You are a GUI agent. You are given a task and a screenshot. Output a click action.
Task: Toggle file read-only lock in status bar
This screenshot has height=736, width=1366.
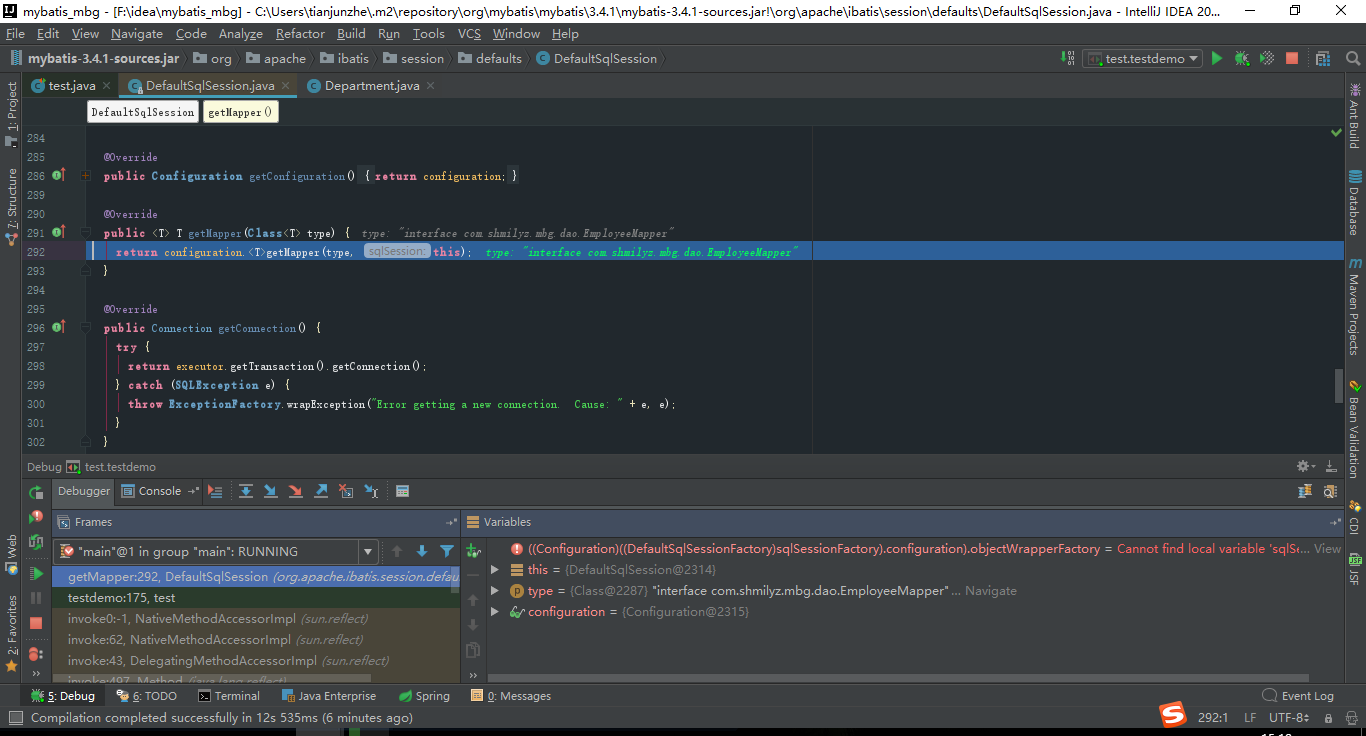click(x=1330, y=717)
